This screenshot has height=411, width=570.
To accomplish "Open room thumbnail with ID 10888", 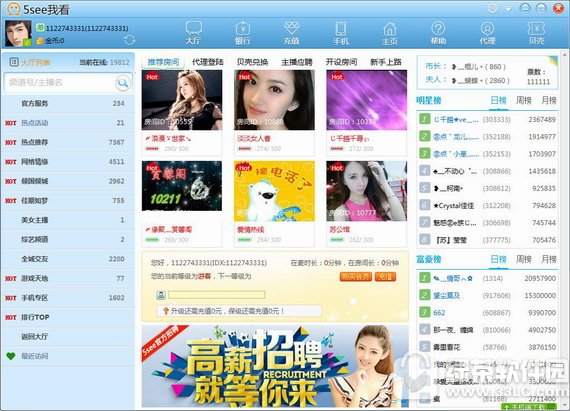I will point(274,100).
